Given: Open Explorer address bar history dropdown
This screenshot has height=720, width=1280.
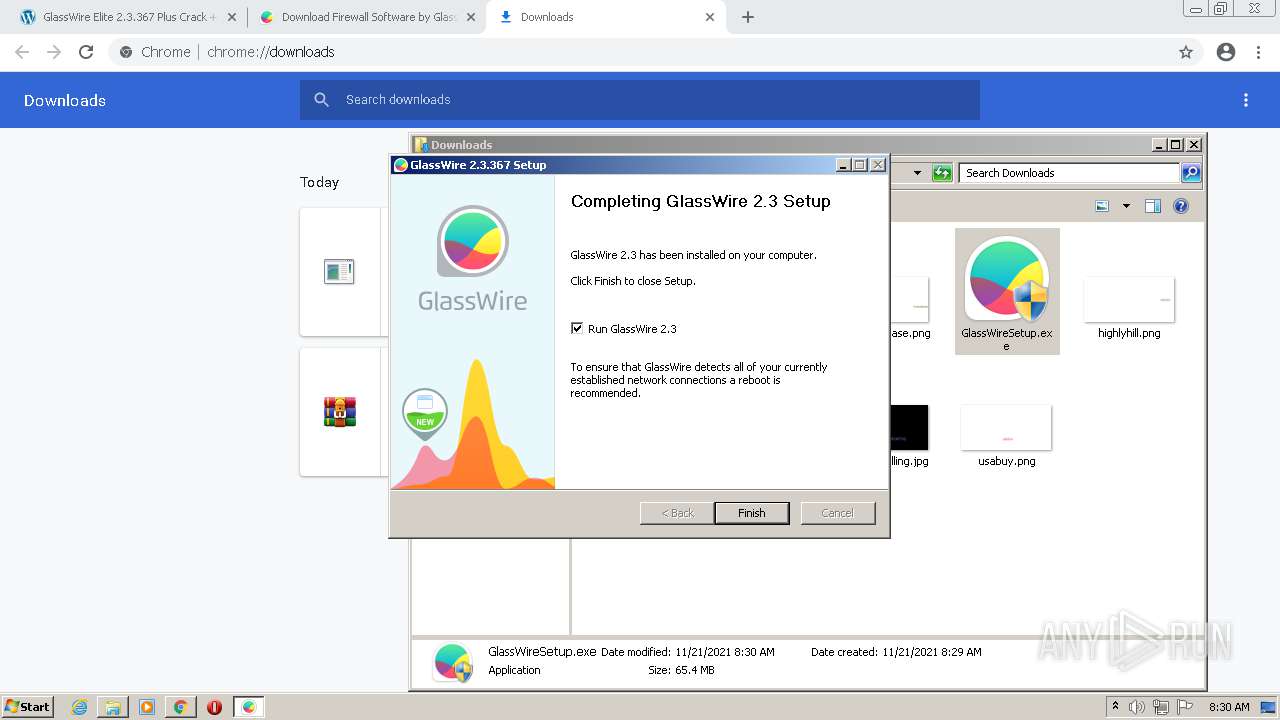Looking at the screenshot, I should click(x=917, y=173).
